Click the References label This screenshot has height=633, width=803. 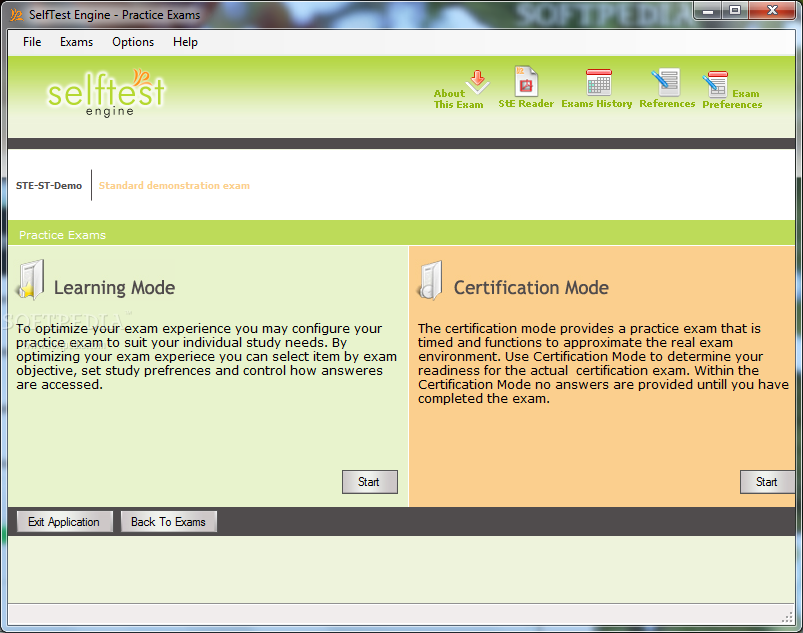pos(667,104)
